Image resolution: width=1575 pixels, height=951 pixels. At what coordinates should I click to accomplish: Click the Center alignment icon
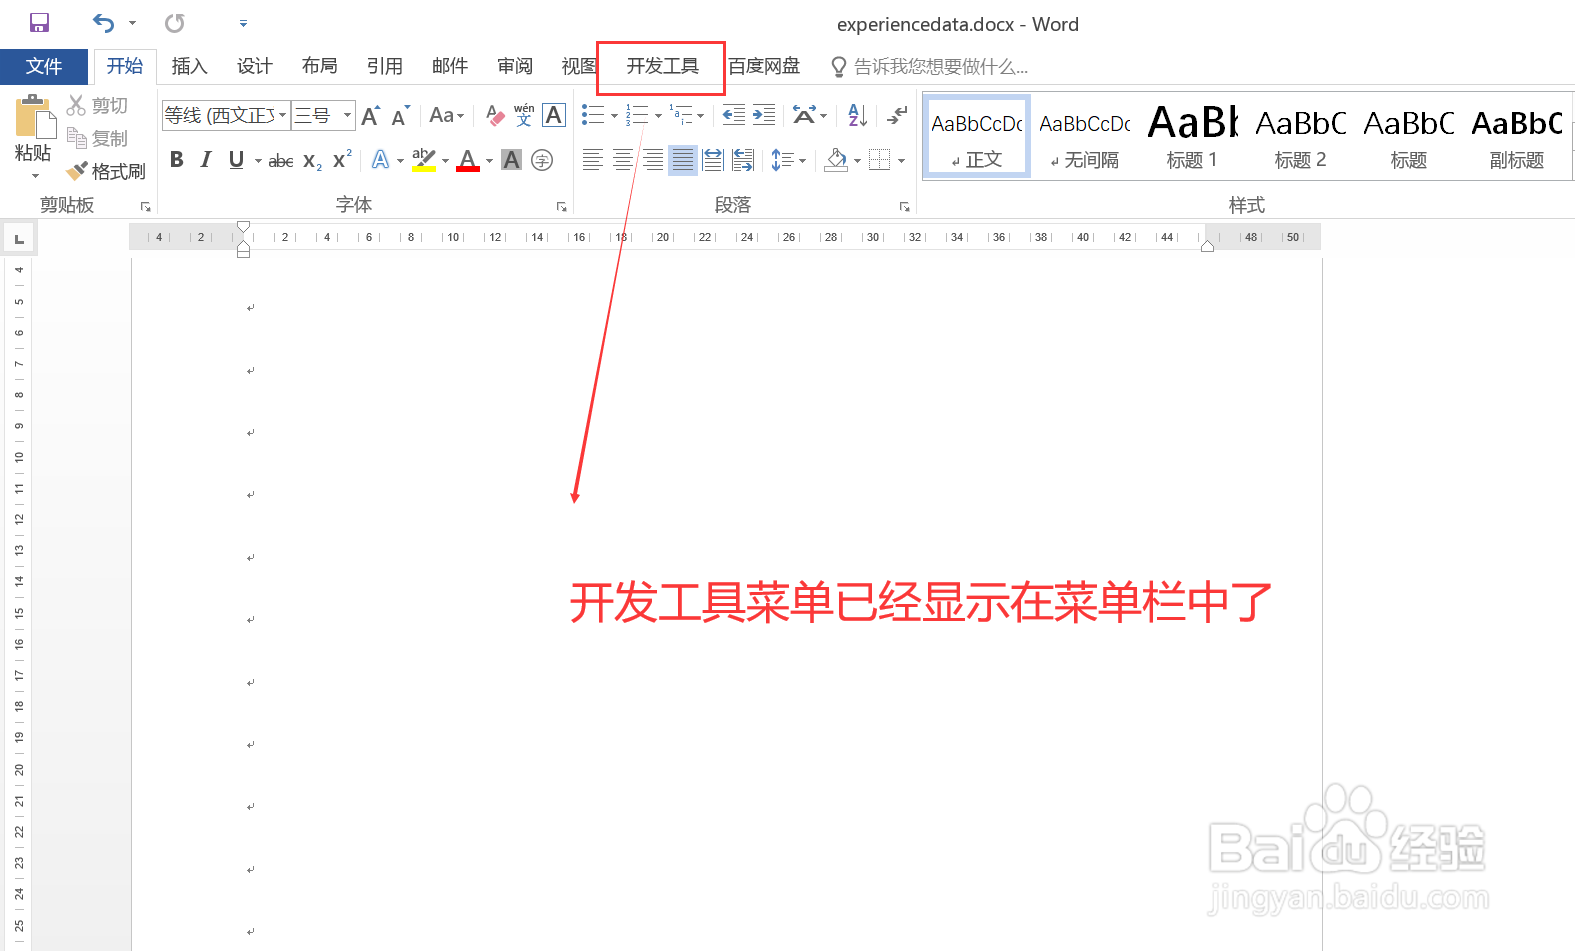(x=623, y=160)
